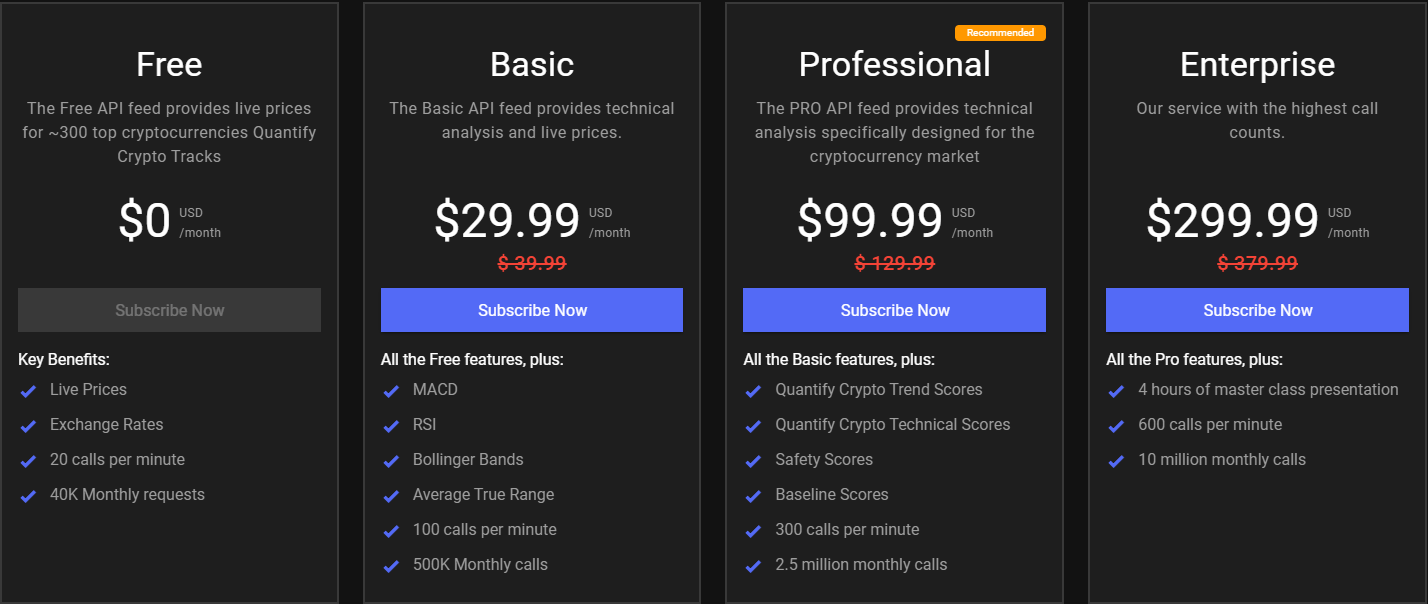Click checkmark beside 600 calls per minute

tap(1116, 426)
